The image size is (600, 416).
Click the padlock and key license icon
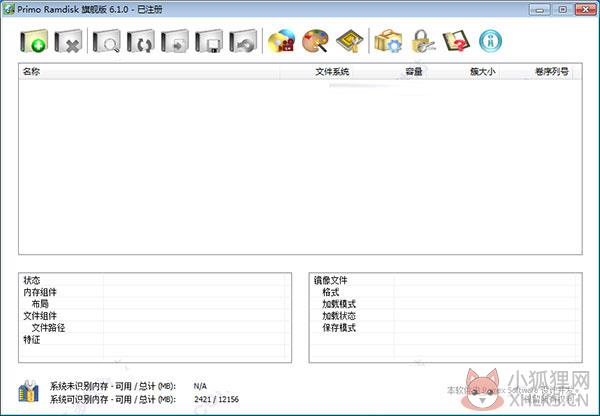(422, 41)
